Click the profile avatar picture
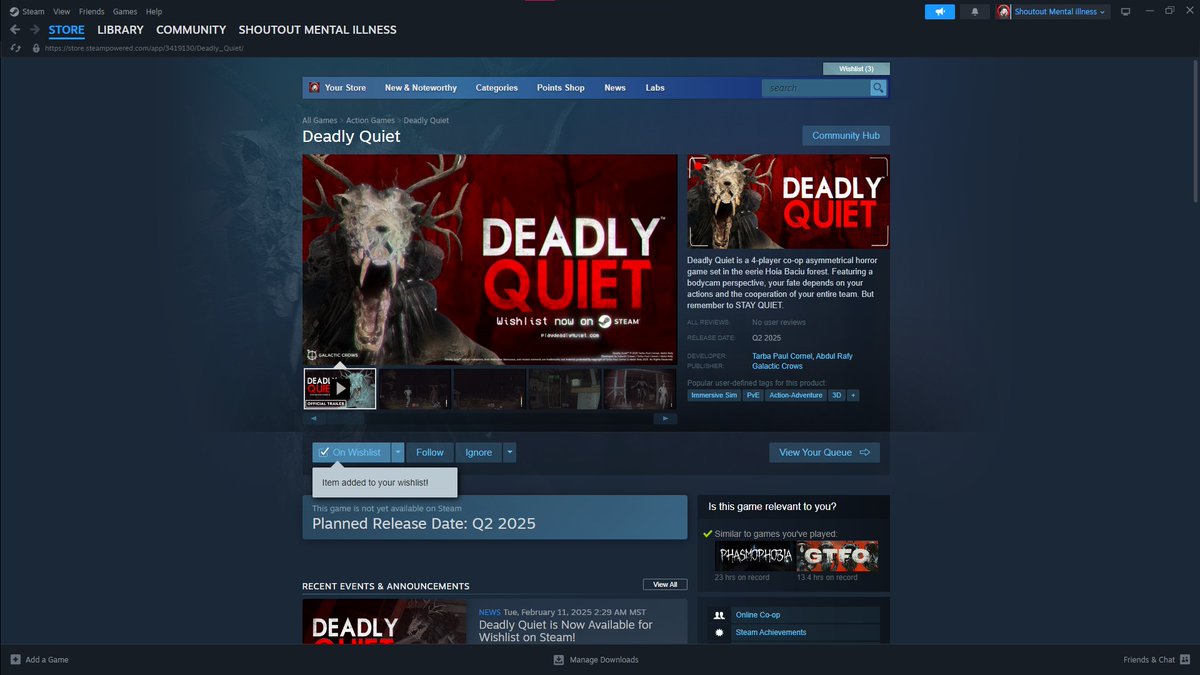Image resolution: width=1200 pixels, height=675 pixels. click(1003, 12)
